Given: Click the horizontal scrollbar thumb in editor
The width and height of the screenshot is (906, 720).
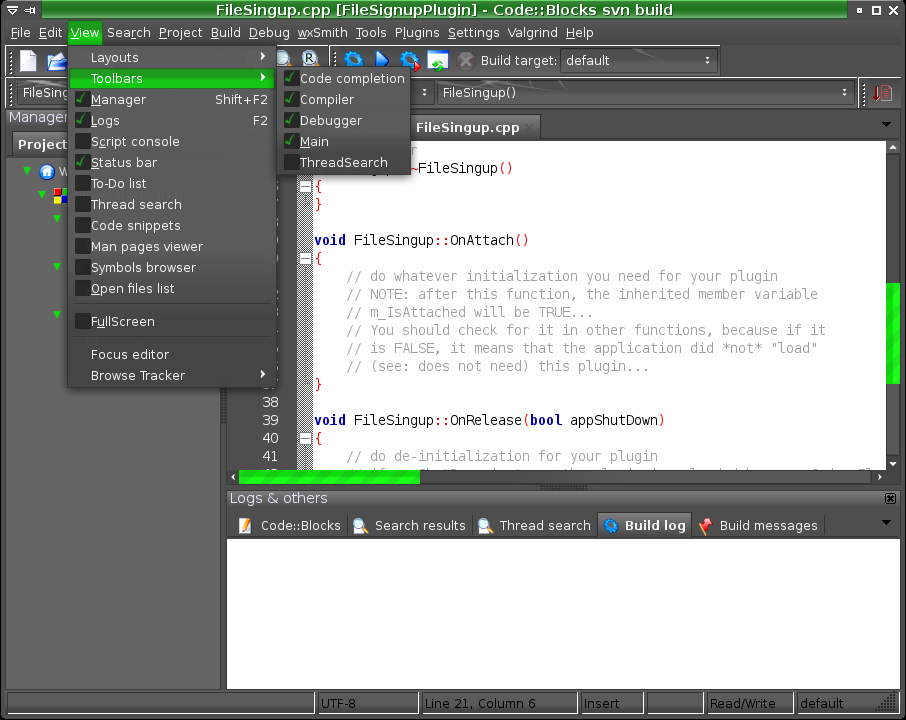Looking at the screenshot, I should click(329, 477).
